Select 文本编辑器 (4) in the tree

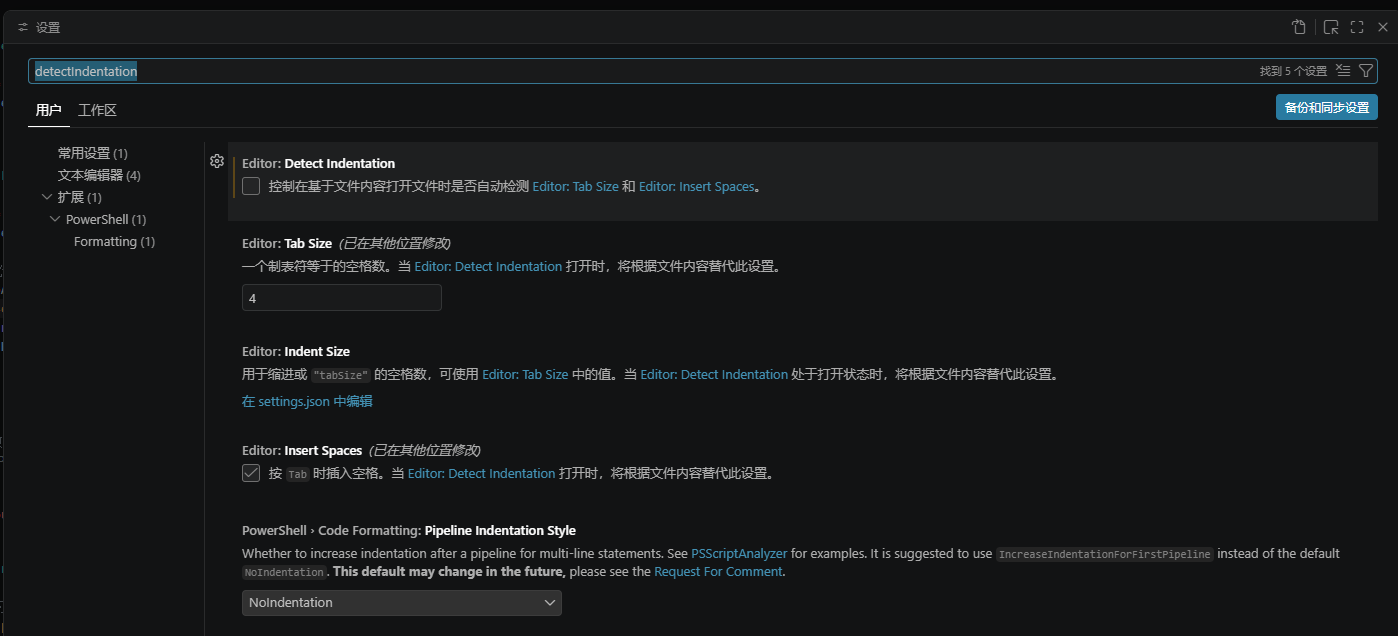coord(100,175)
